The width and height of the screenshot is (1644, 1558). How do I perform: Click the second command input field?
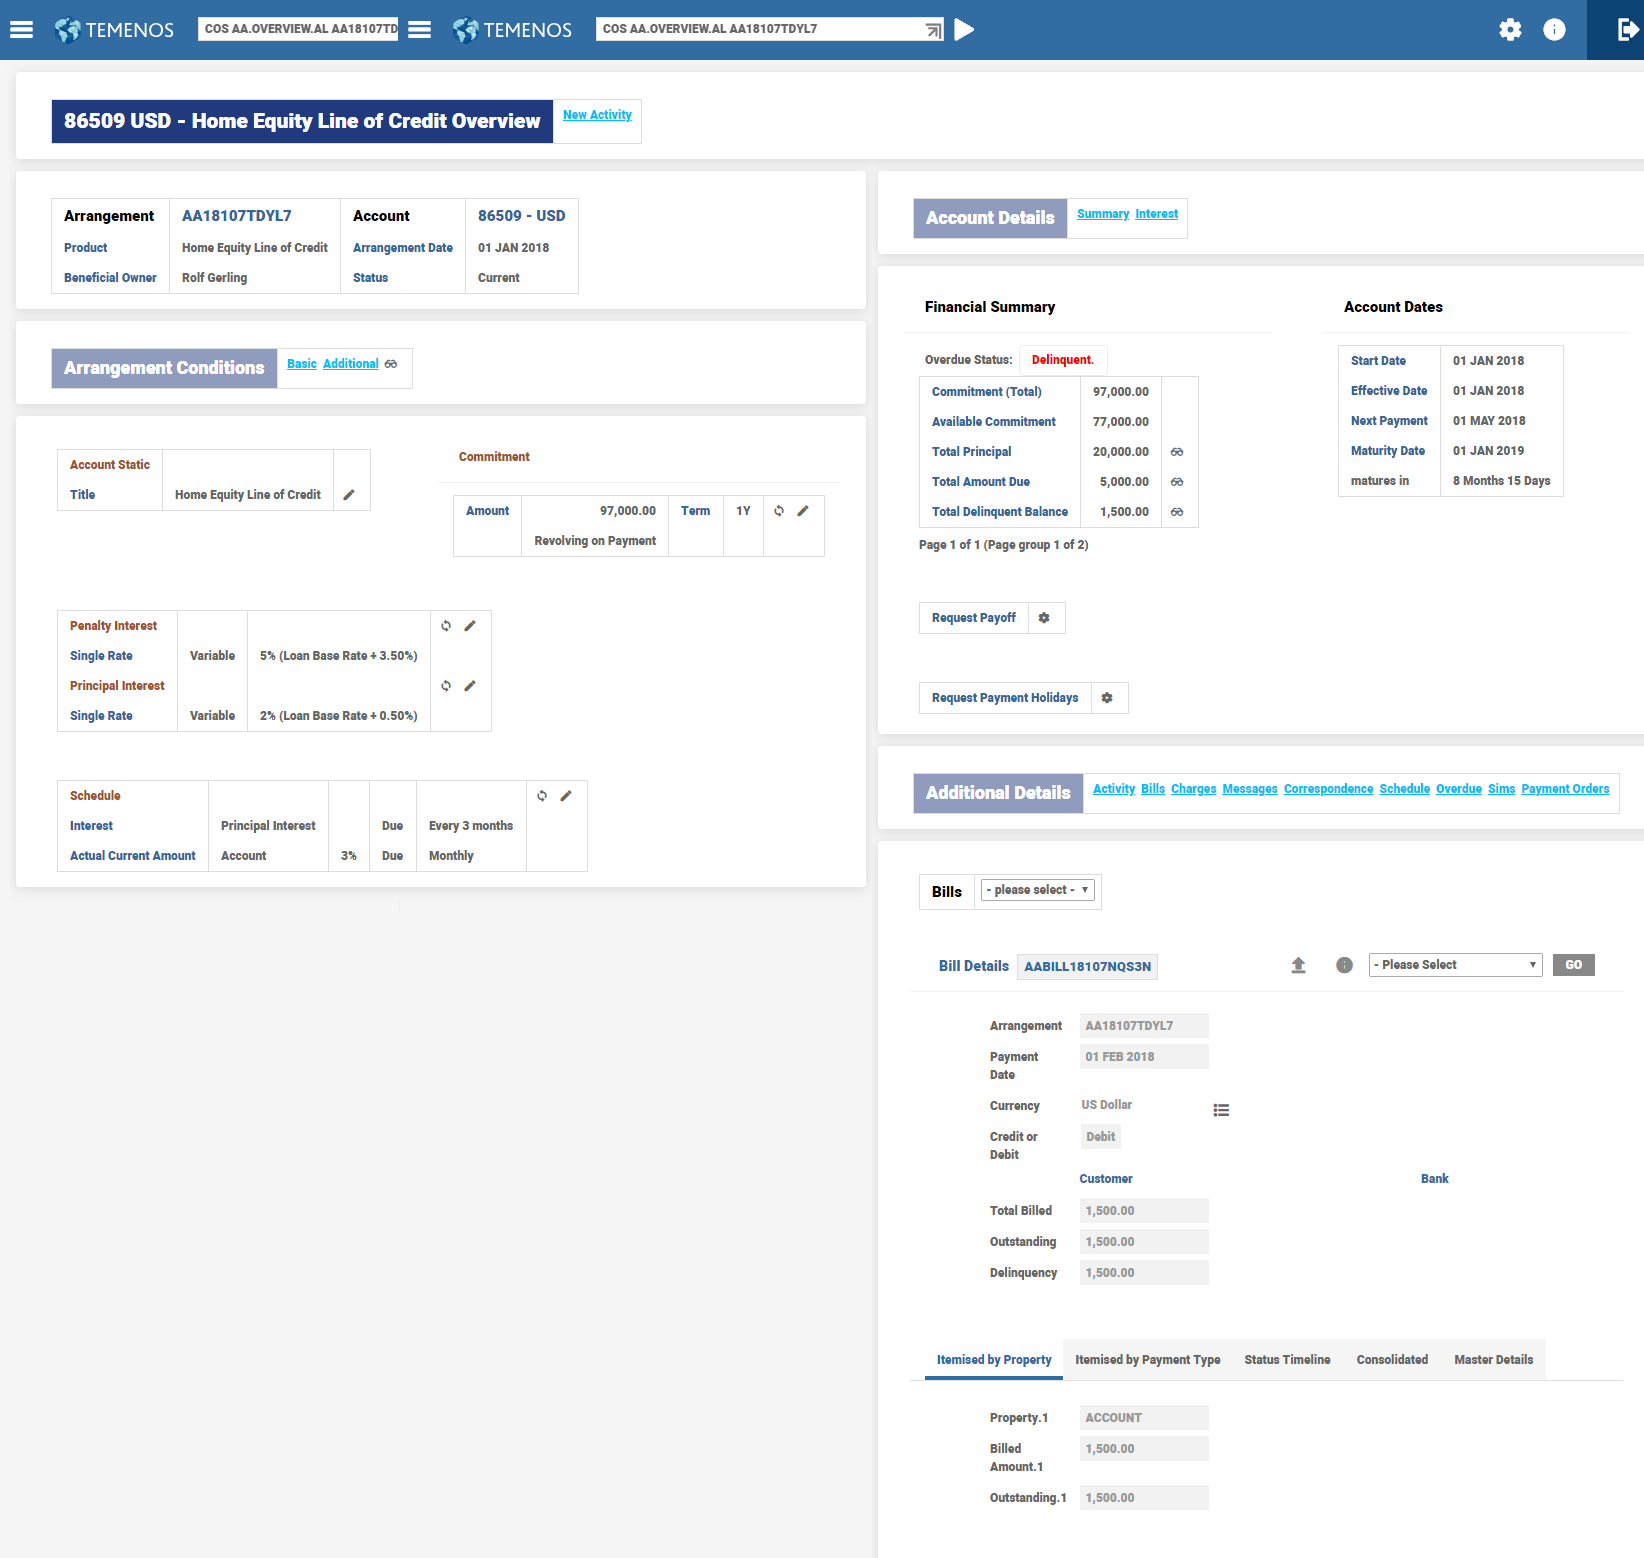pyautogui.click(x=760, y=29)
